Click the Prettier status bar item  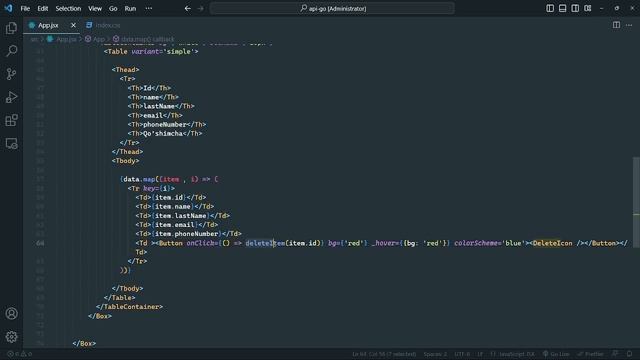(x=590, y=354)
